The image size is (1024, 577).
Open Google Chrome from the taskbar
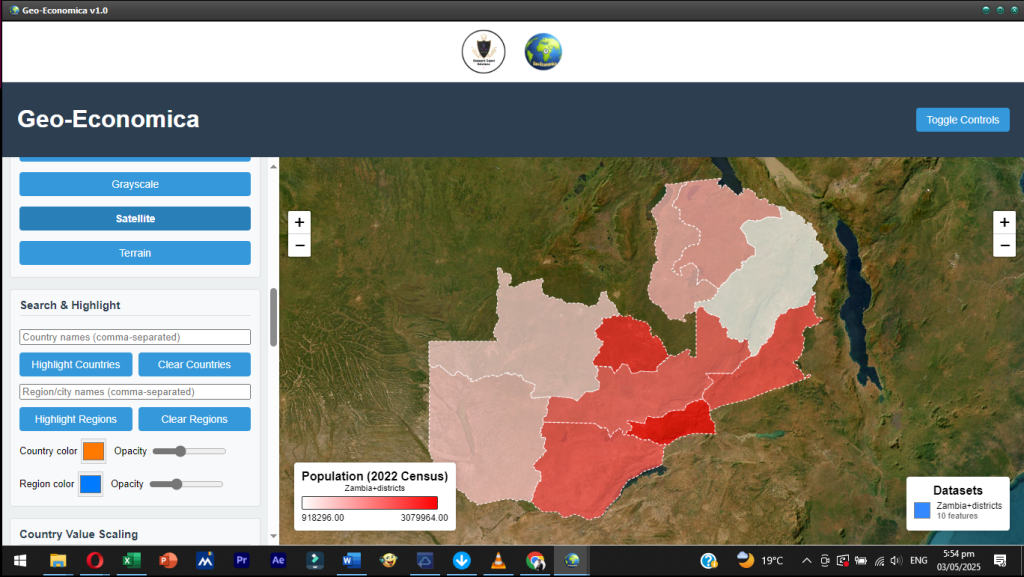pyautogui.click(x=535, y=561)
